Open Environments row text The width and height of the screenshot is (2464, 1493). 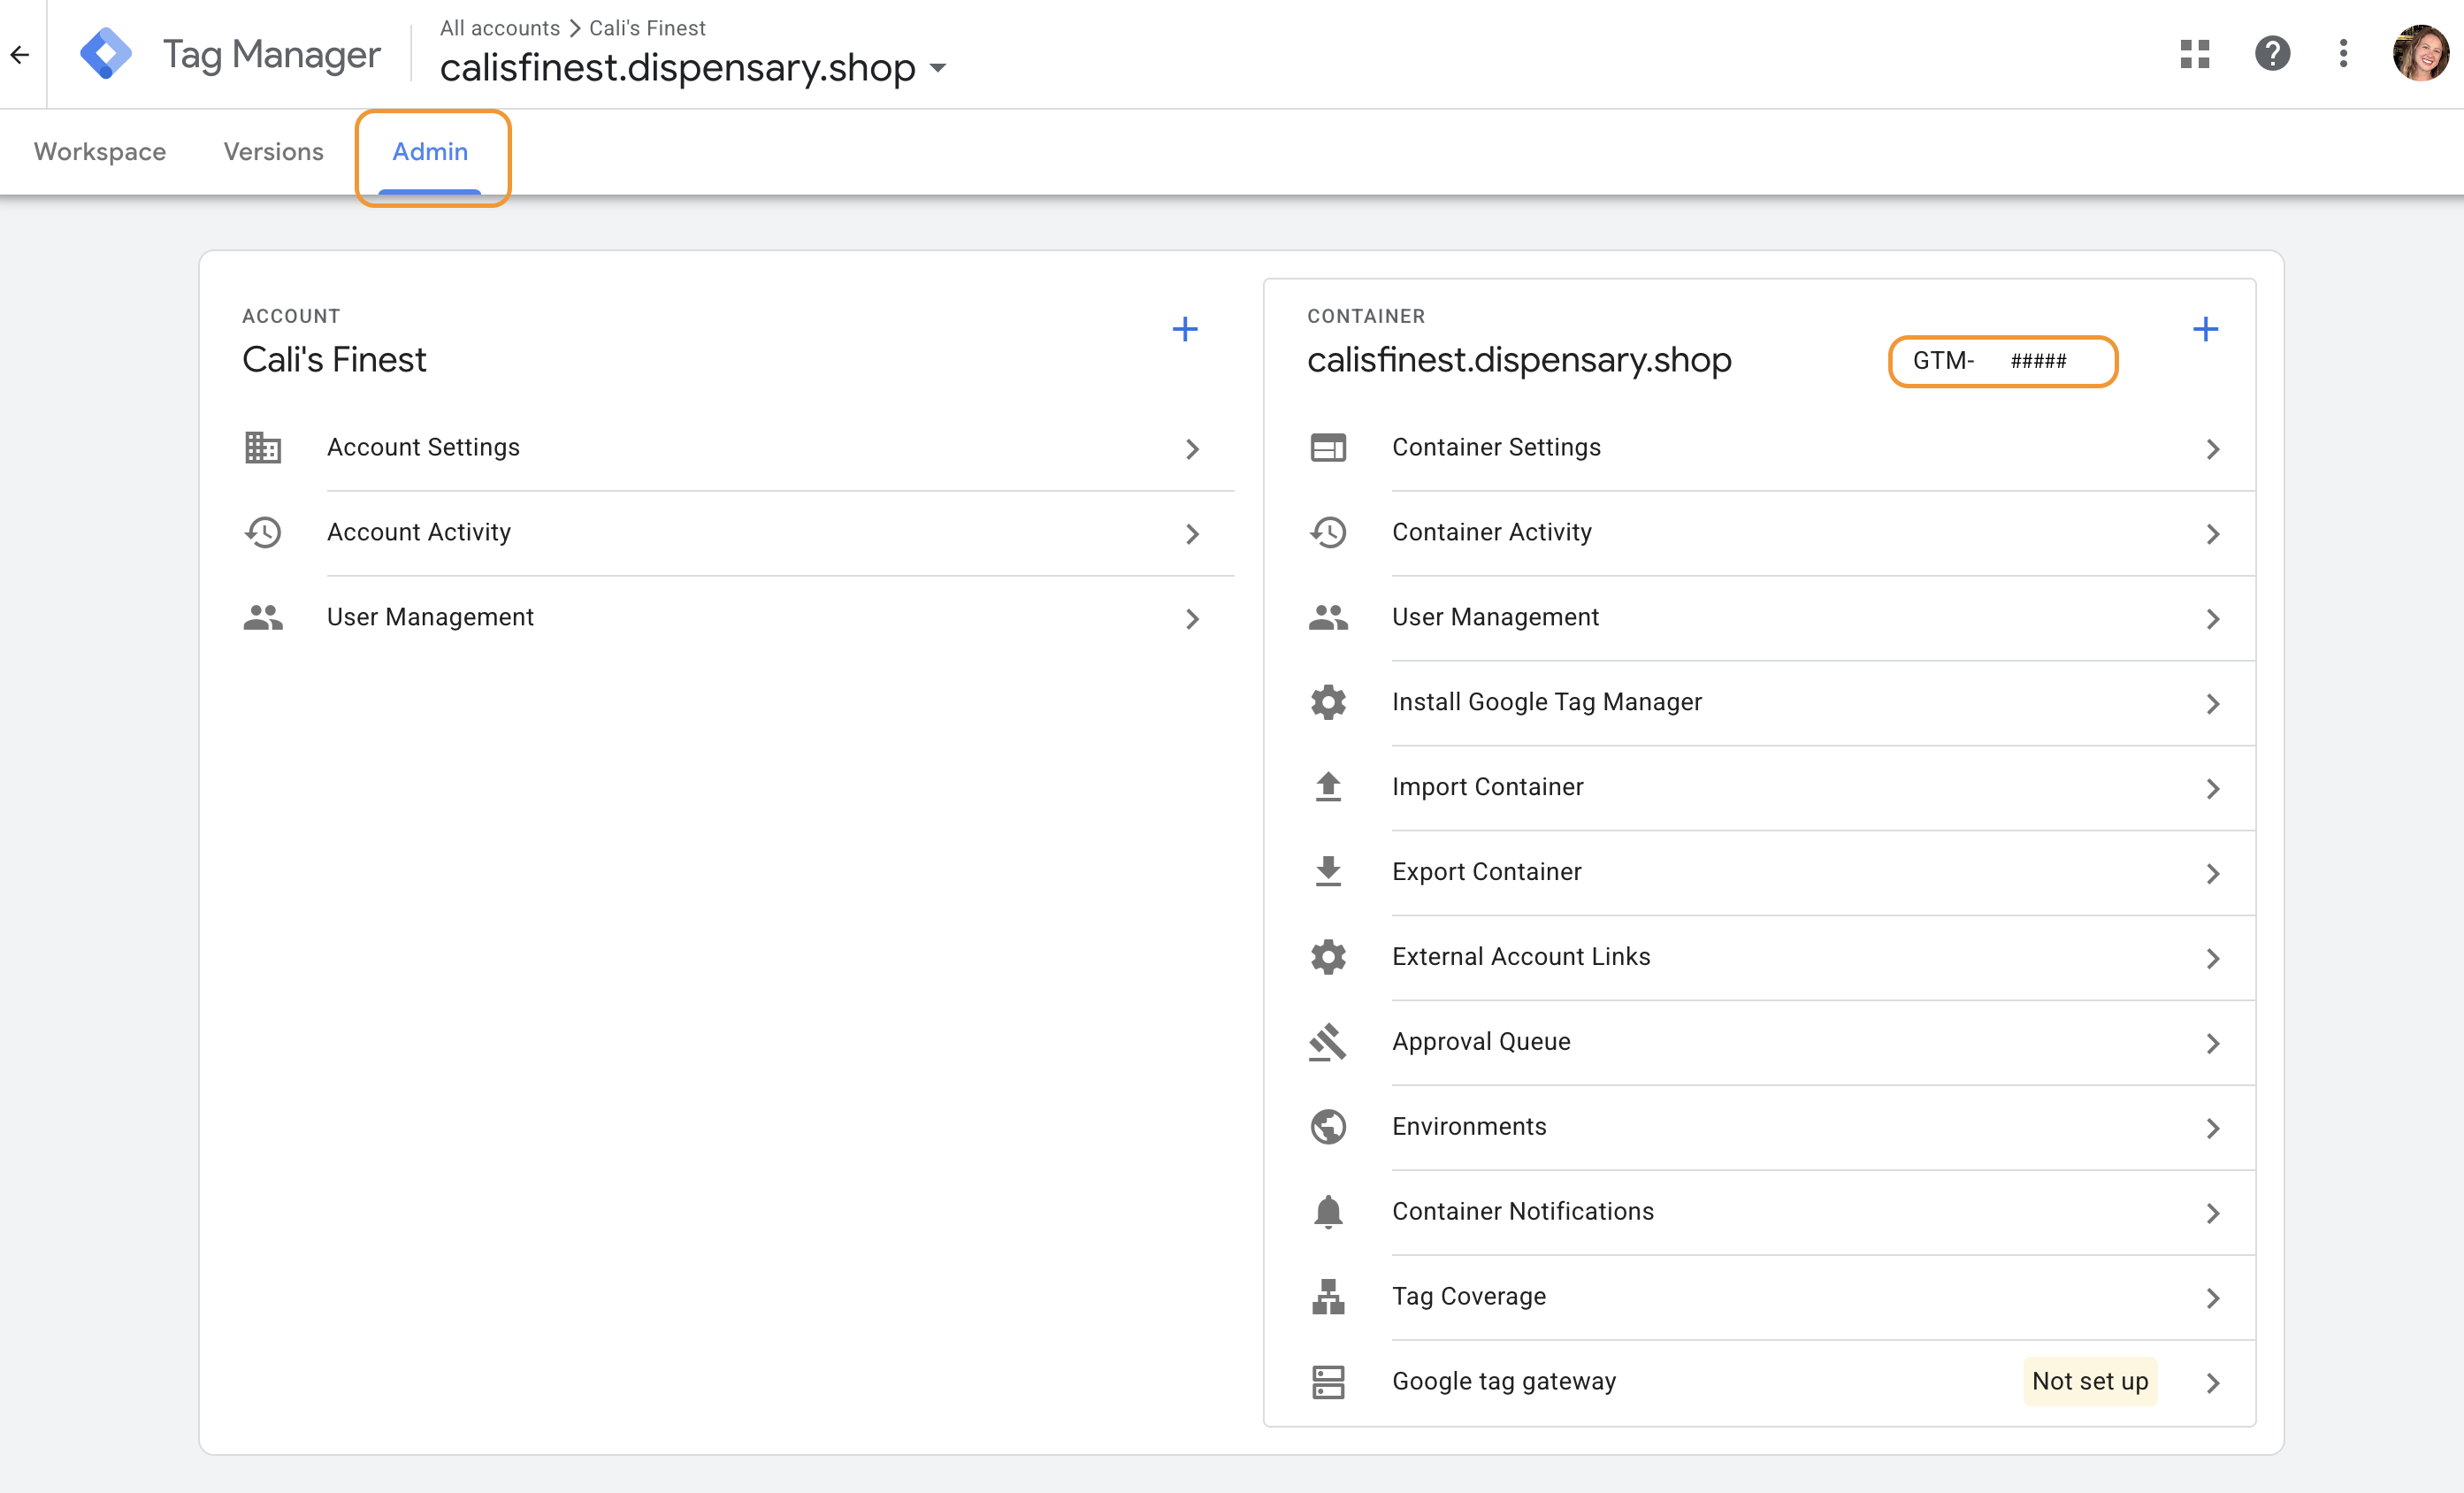click(x=1469, y=1127)
